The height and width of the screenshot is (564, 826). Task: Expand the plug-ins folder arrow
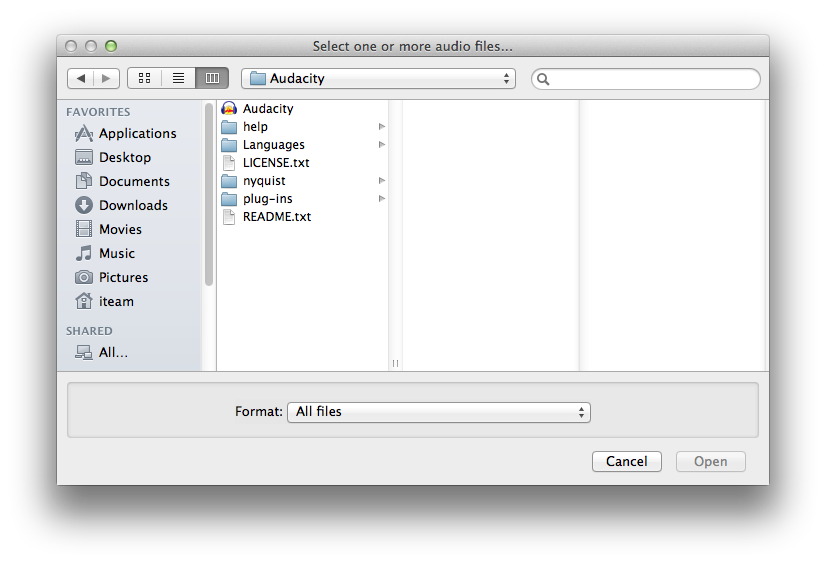pyautogui.click(x=382, y=199)
